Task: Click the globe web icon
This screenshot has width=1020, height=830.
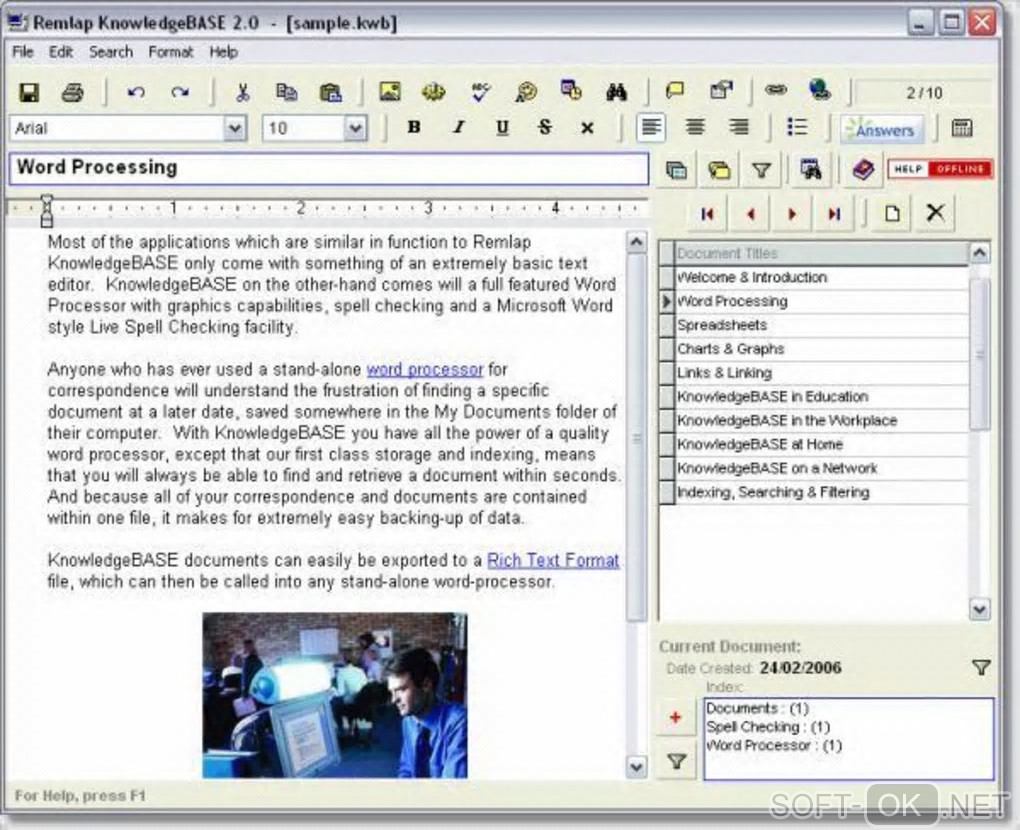Action: pyautogui.click(x=820, y=90)
